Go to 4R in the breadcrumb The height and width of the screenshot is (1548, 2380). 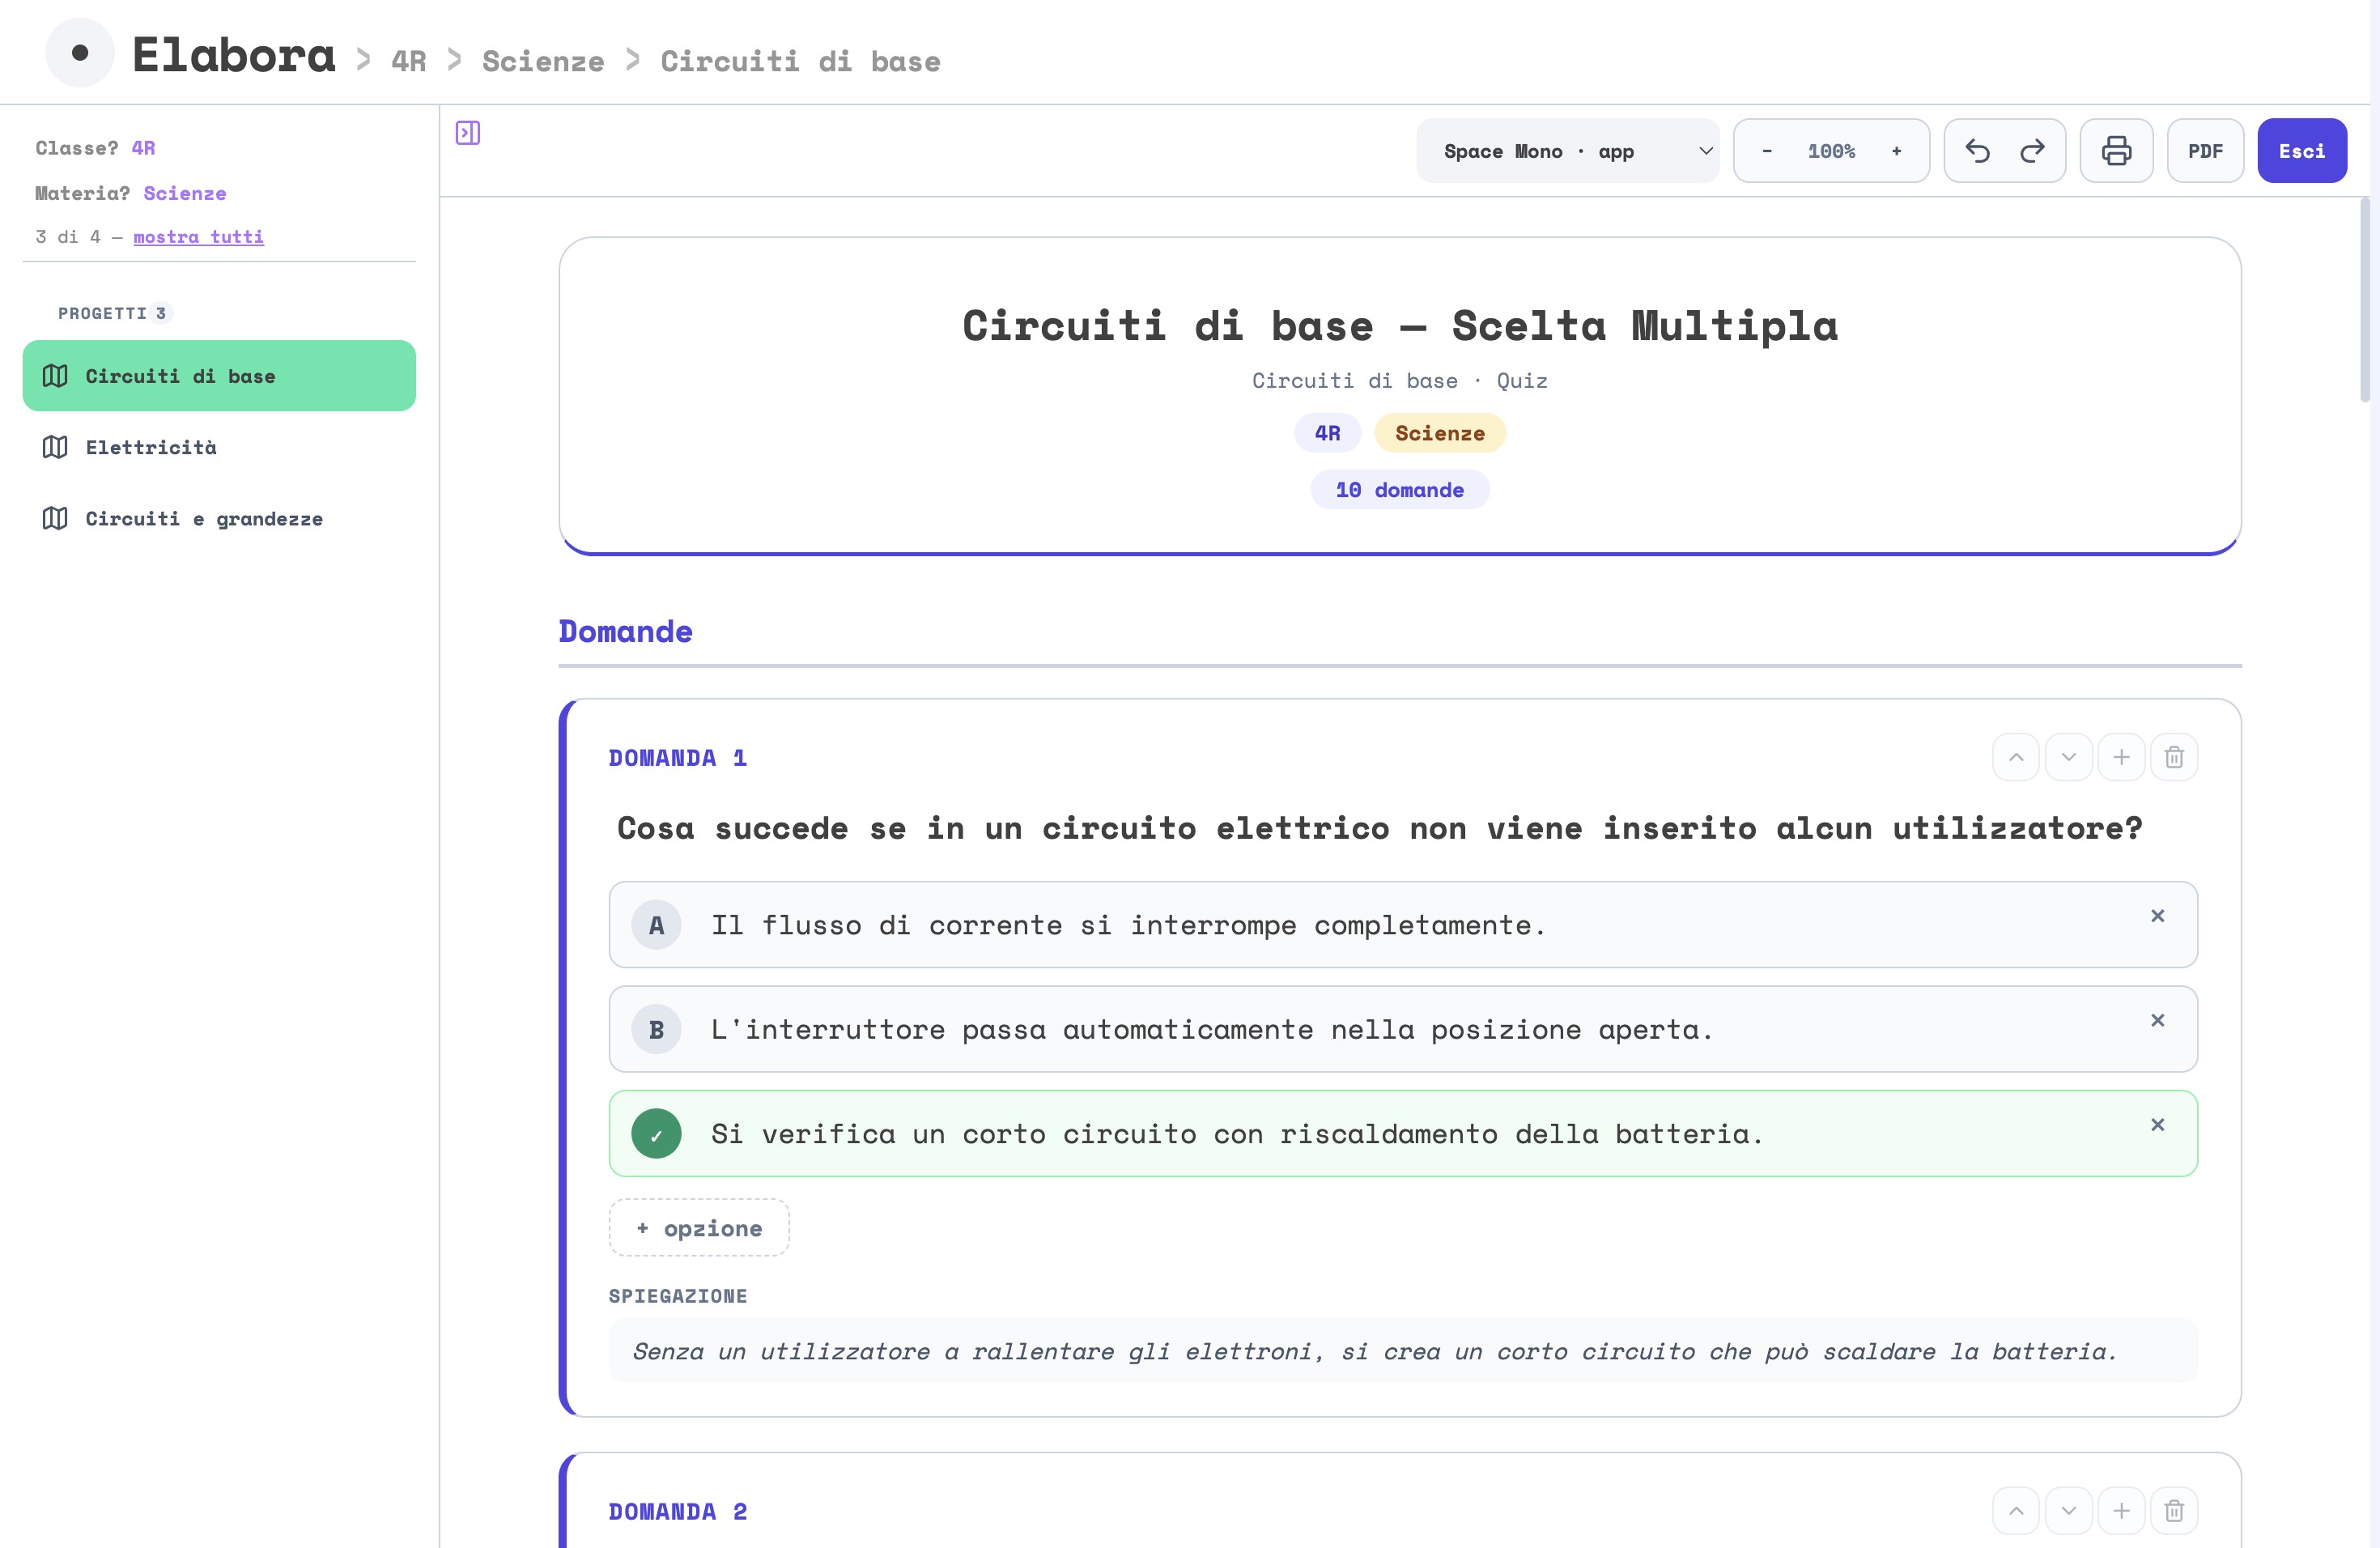pos(408,61)
